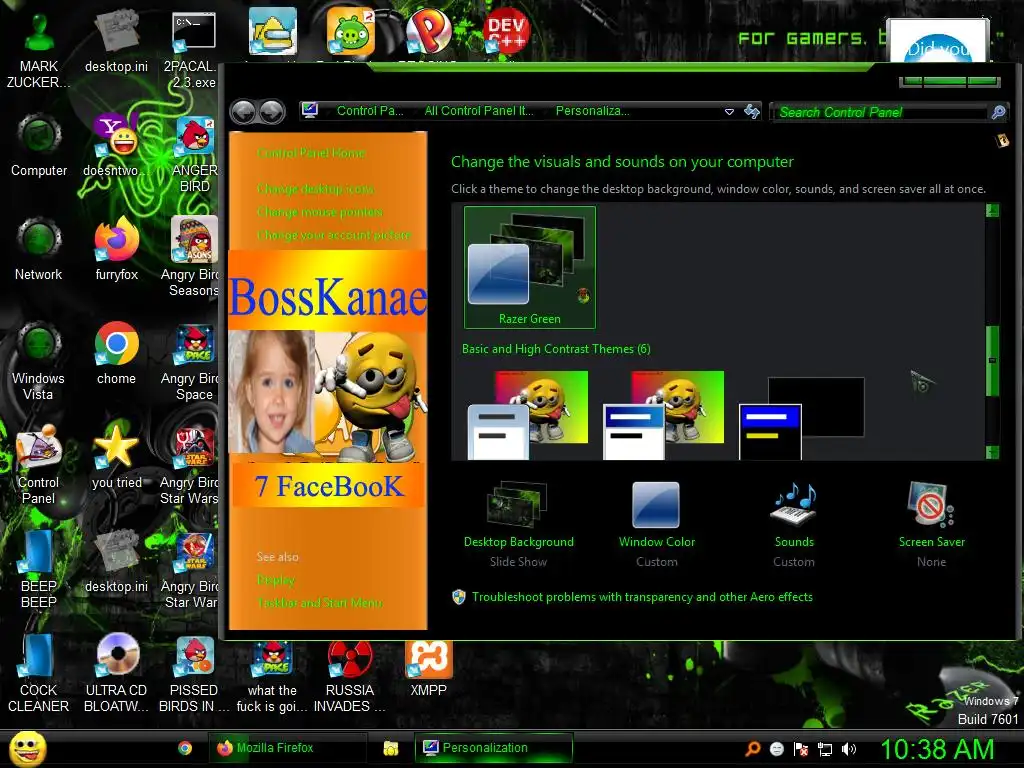This screenshot has width=1024, height=768.
Task: Click the Personalization taskbar button
Action: coord(494,748)
